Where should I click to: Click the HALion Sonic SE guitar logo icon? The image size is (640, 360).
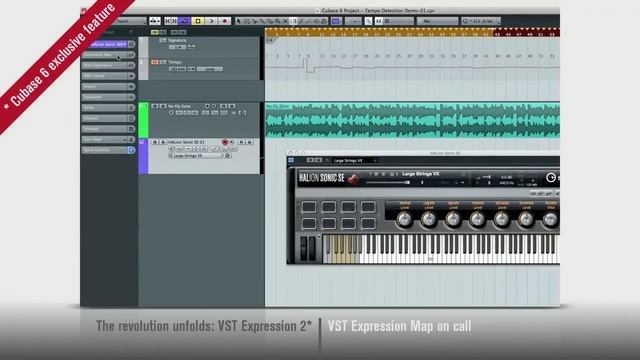point(353,179)
